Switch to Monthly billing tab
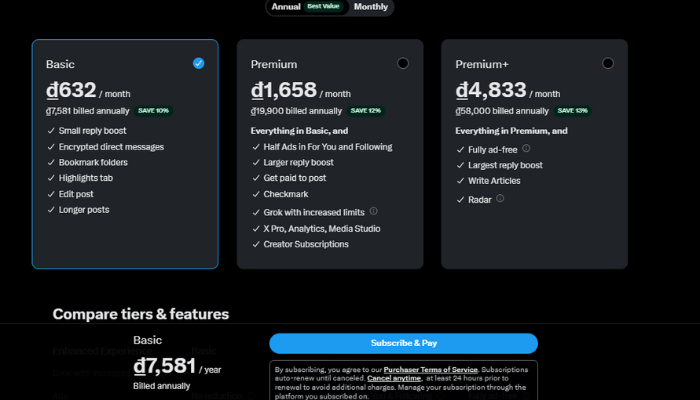Image resolution: width=700 pixels, height=400 pixels. (371, 7)
